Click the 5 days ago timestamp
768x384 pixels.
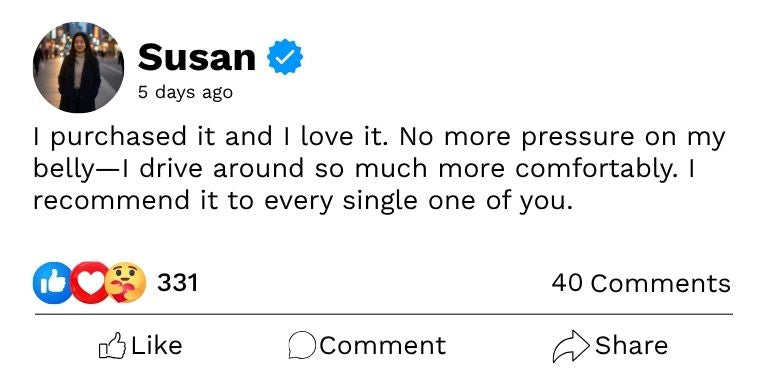pyautogui.click(x=185, y=92)
